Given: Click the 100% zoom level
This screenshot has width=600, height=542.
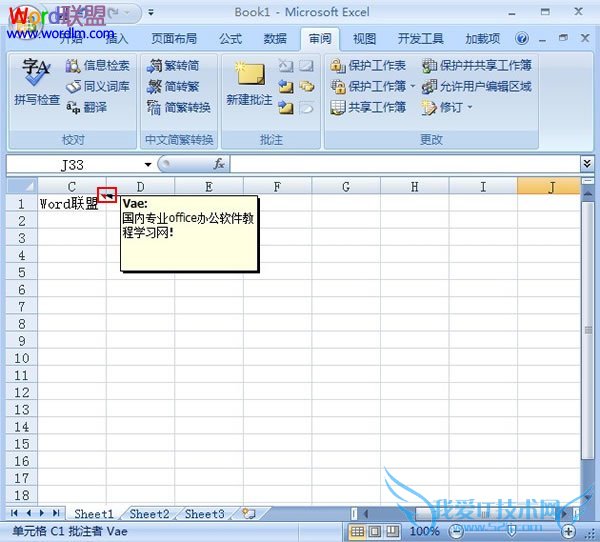Looking at the screenshot, I should [x=424, y=531].
